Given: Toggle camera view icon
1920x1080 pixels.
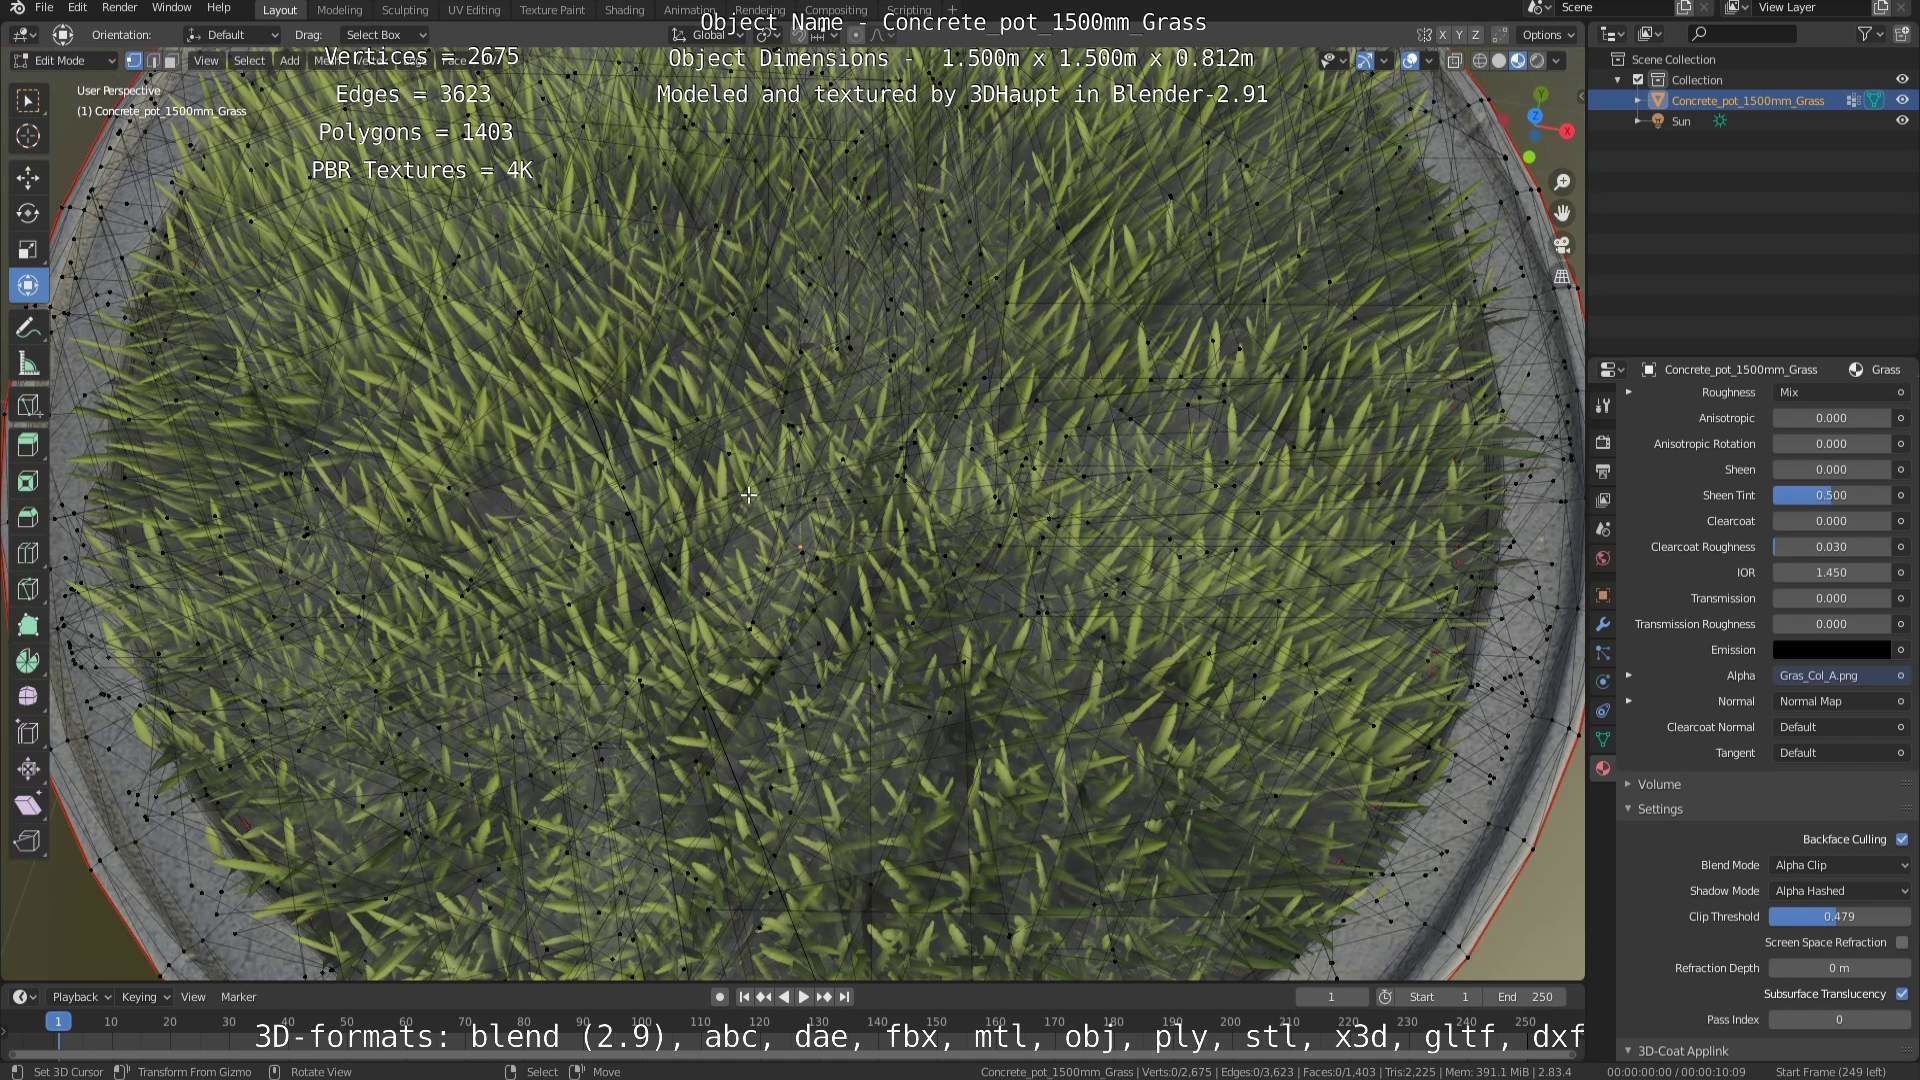Looking at the screenshot, I should 1562,245.
